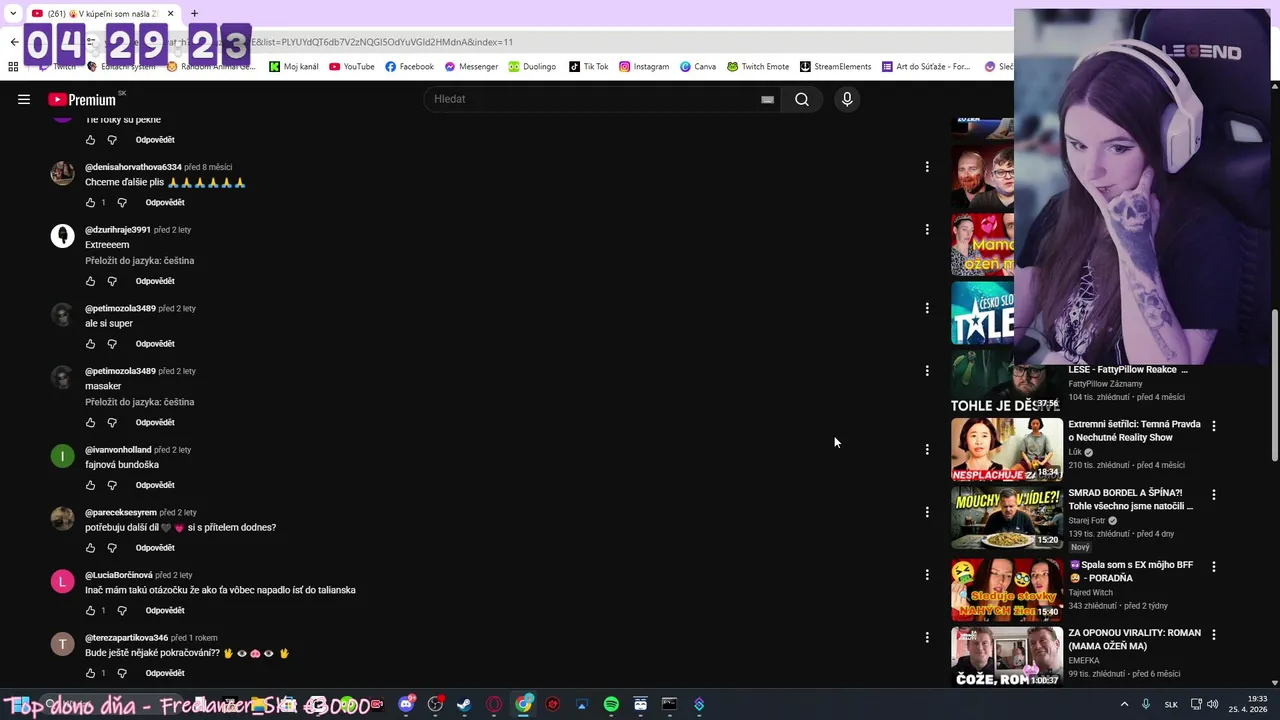Open the Tik Tok bookmark
The width and height of the screenshot is (1280, 720).
coord(588,66)
